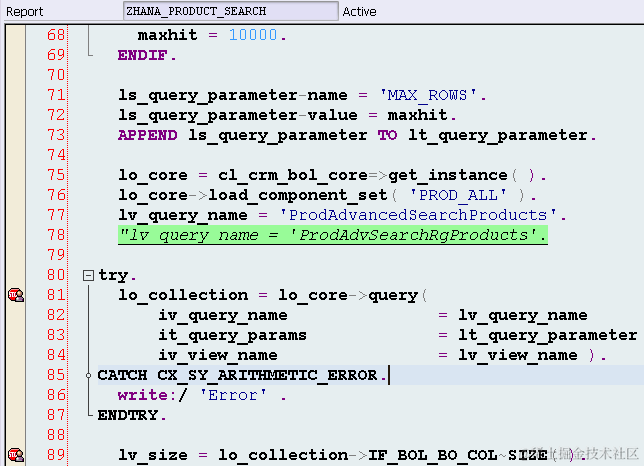Click iv_query_name parameter on line 82
This screenshot has width=644, height=466.
coord(223,315)
